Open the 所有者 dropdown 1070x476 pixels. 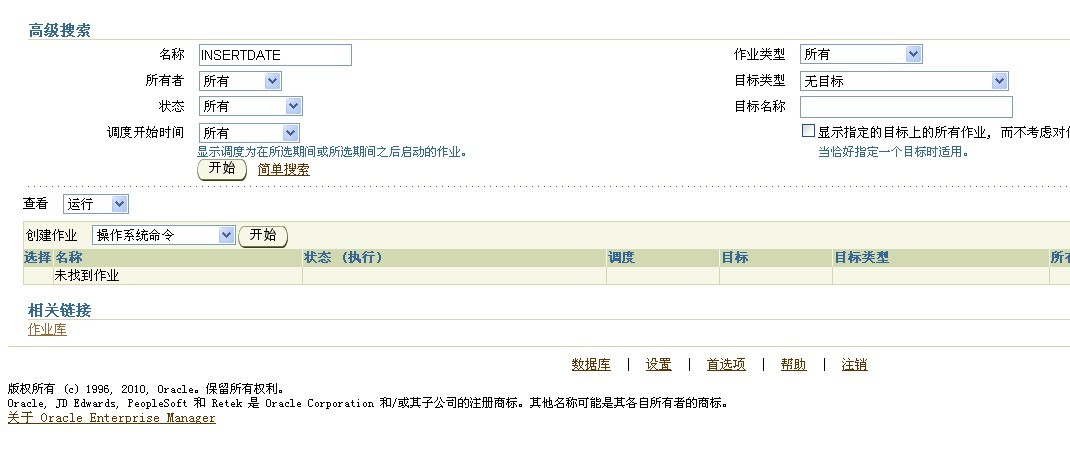click(x=240, y=81)
